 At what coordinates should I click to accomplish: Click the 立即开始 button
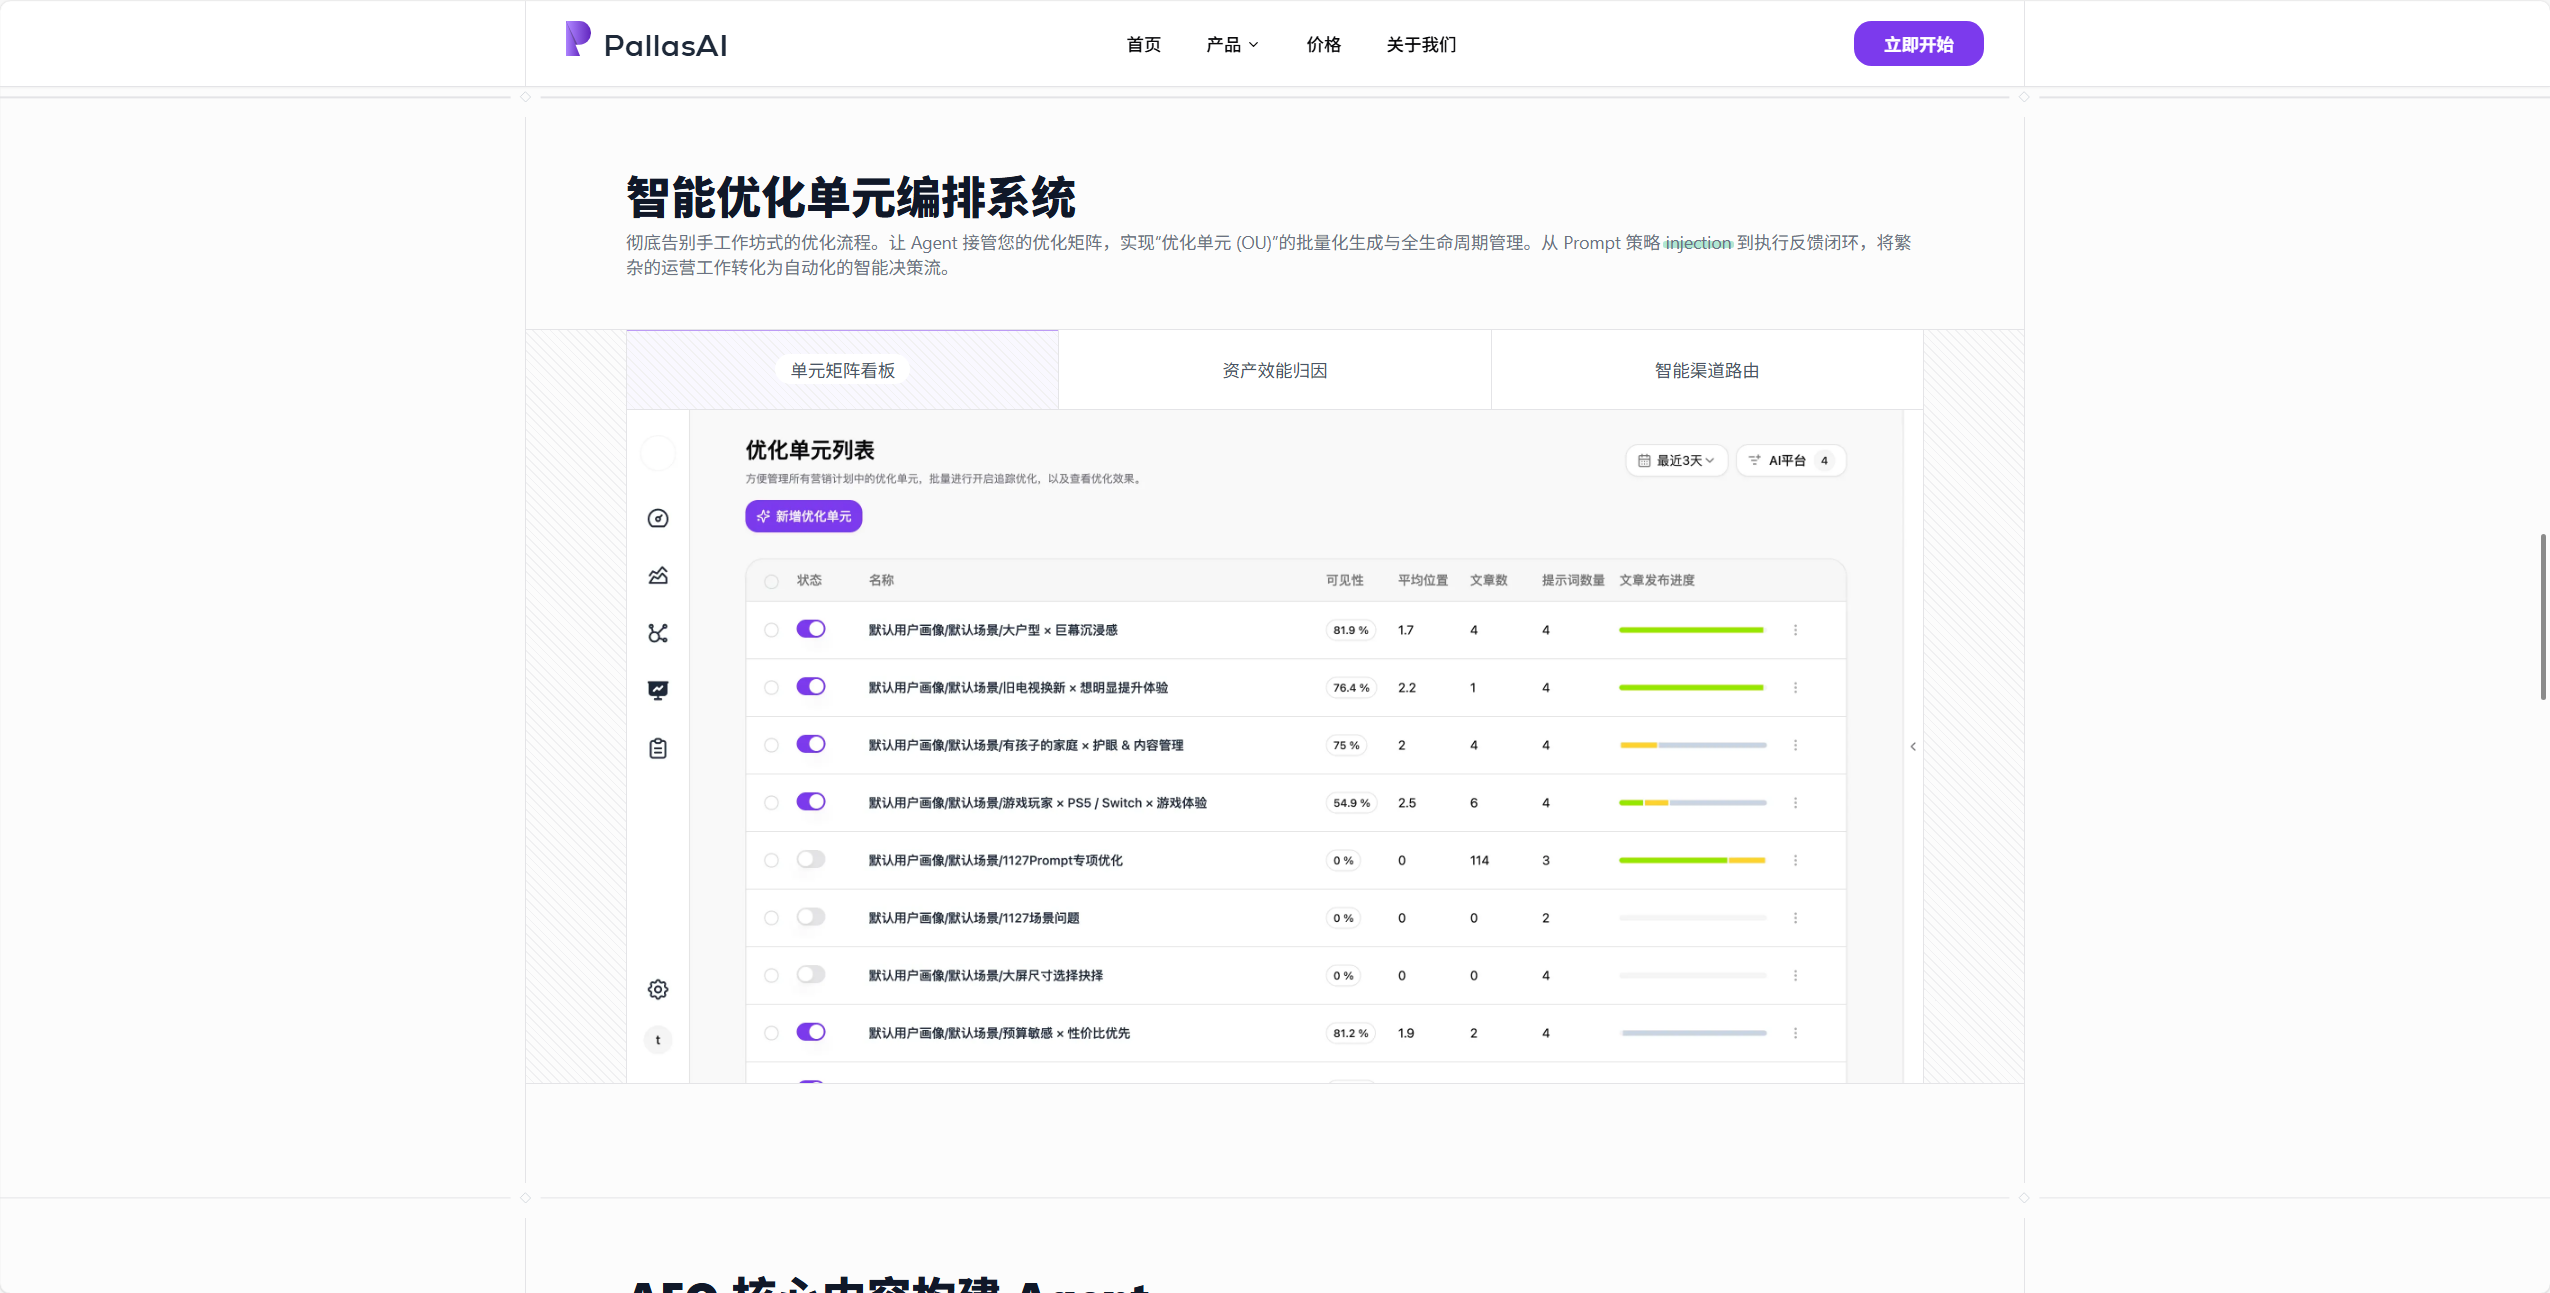(x=1918, y=44)
